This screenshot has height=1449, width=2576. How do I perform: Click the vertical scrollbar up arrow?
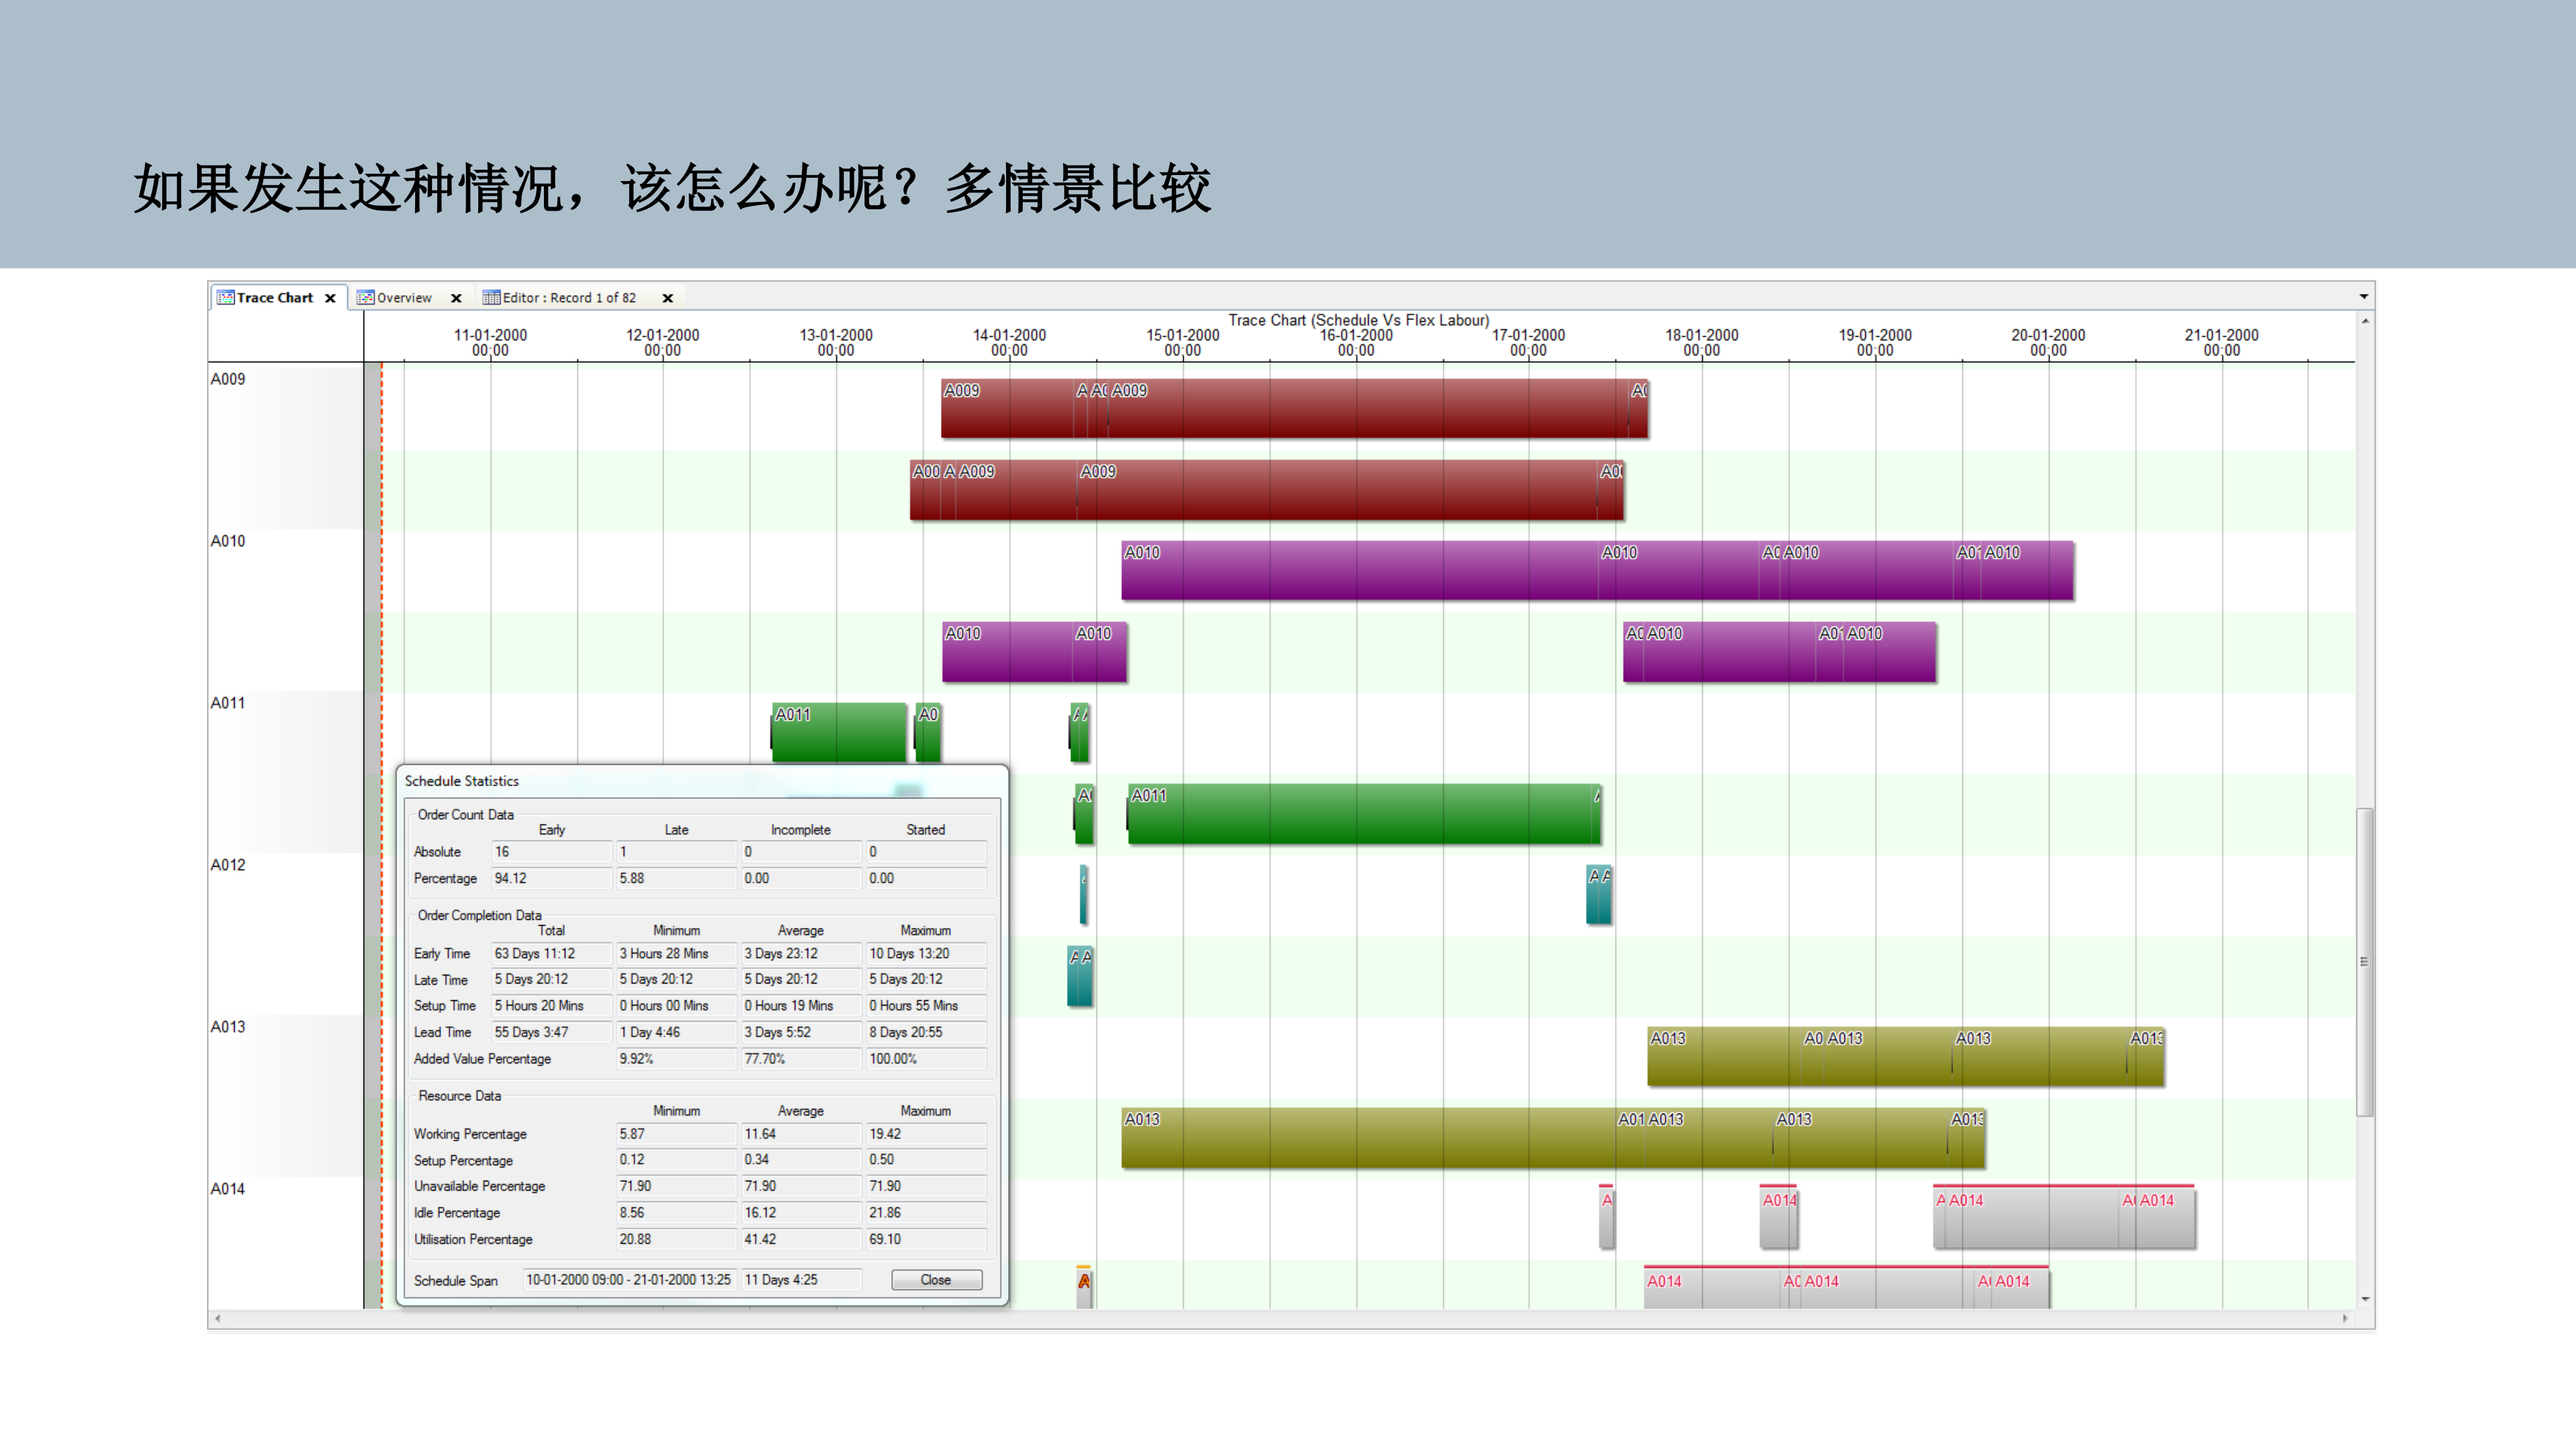2365,321
